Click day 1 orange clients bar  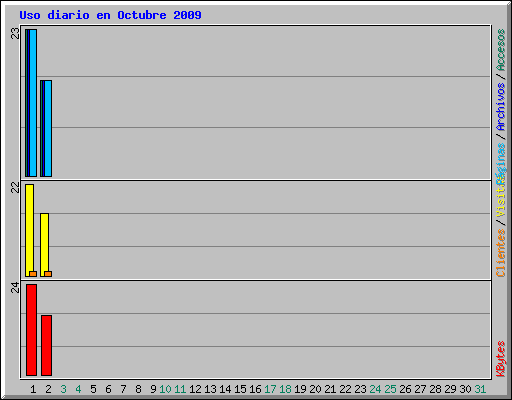point(33,274)
